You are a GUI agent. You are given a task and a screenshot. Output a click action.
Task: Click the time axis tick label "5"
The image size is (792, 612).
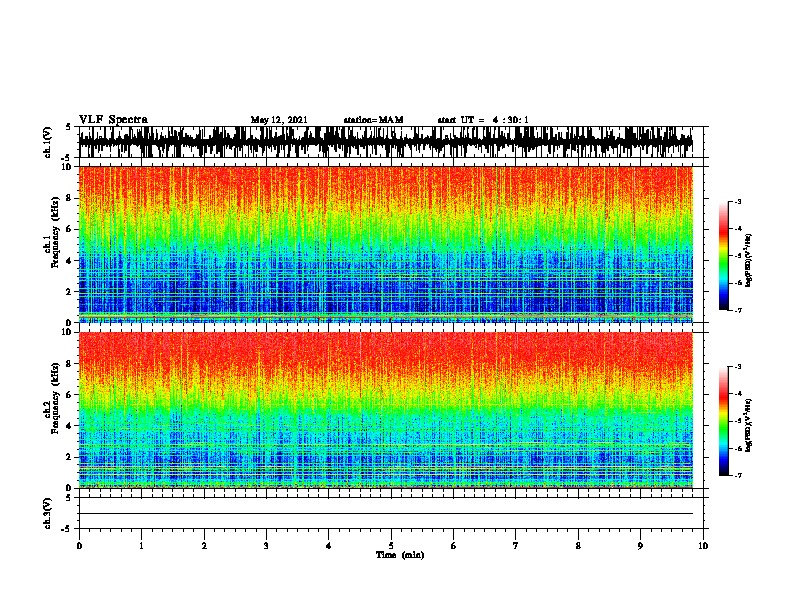391,546
